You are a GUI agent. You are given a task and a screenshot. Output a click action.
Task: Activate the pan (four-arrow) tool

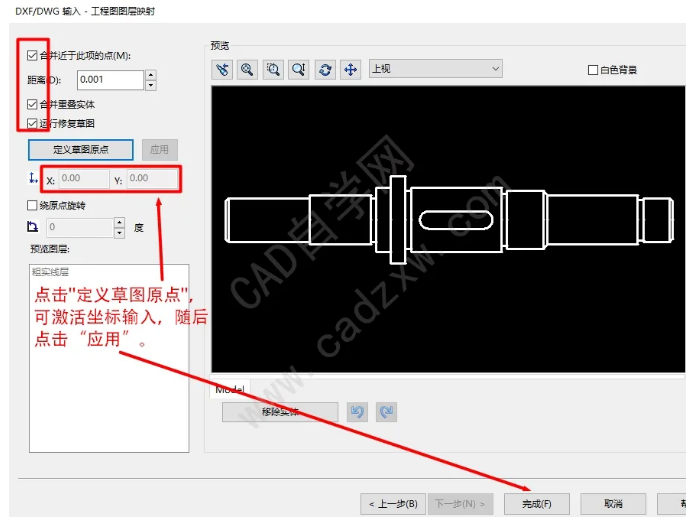point(351,70)
